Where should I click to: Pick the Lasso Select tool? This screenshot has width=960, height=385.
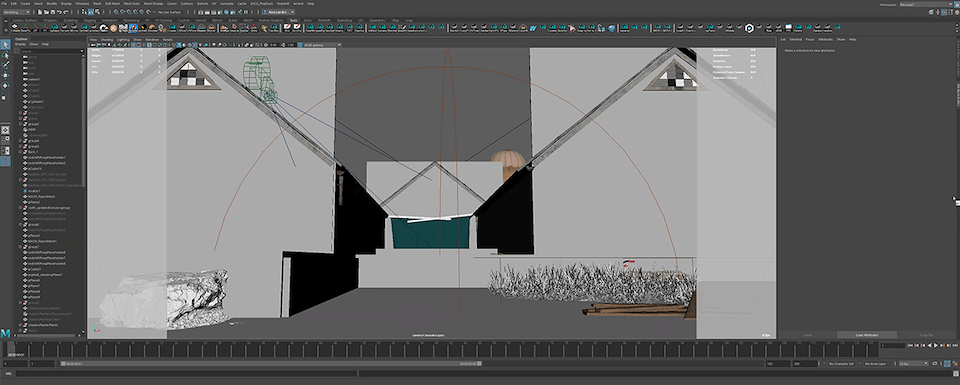[x=6, y=54]
